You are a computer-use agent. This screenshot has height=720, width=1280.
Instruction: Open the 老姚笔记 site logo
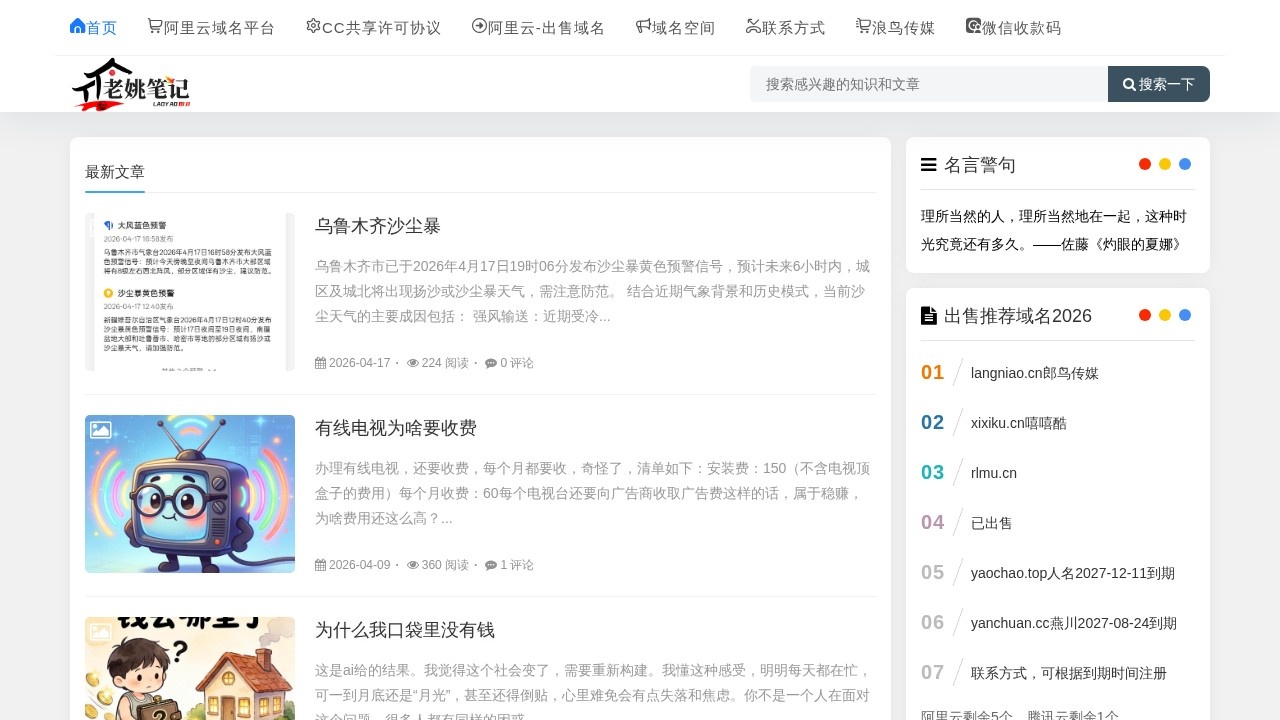pyautogui.click(x=131, y=85)
